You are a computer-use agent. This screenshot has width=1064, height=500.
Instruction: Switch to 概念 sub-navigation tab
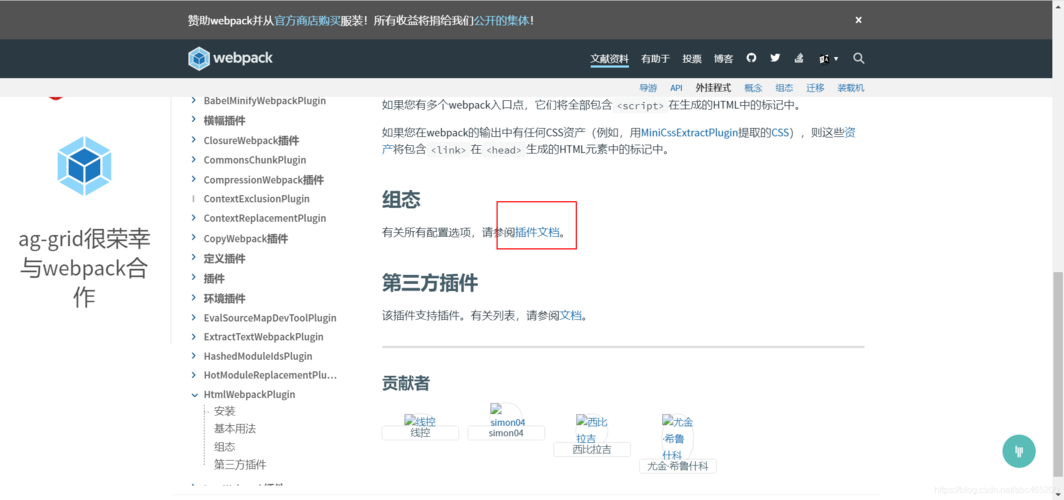[753, 88]
